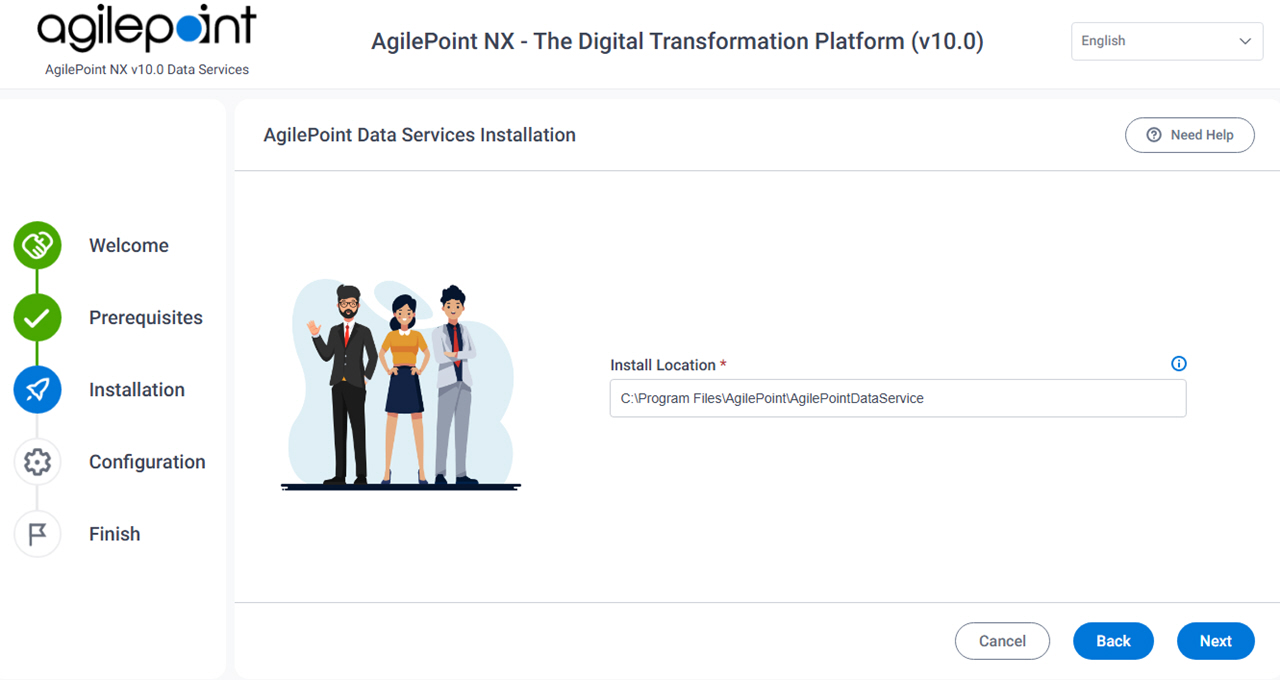Click the AgilePoint logo
The height and width of the screenshot is (680, 1280).
click(147, 29)
